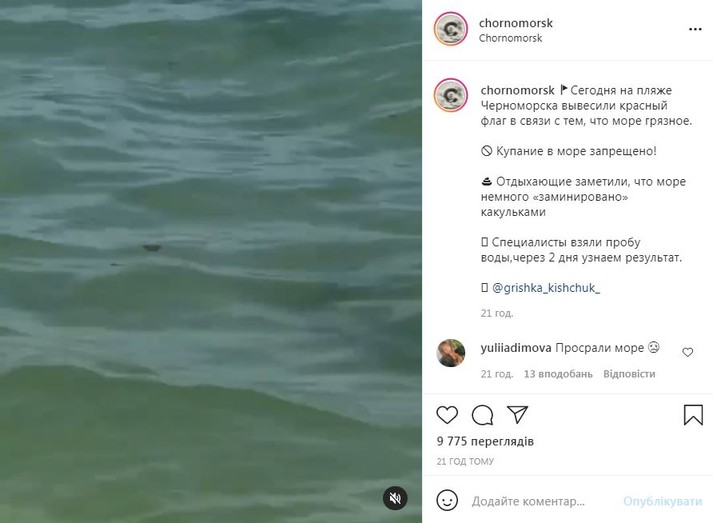Share post via paper plane icon
The height and width of the screenshot is (523, 713).
click(x=517, y=414)
